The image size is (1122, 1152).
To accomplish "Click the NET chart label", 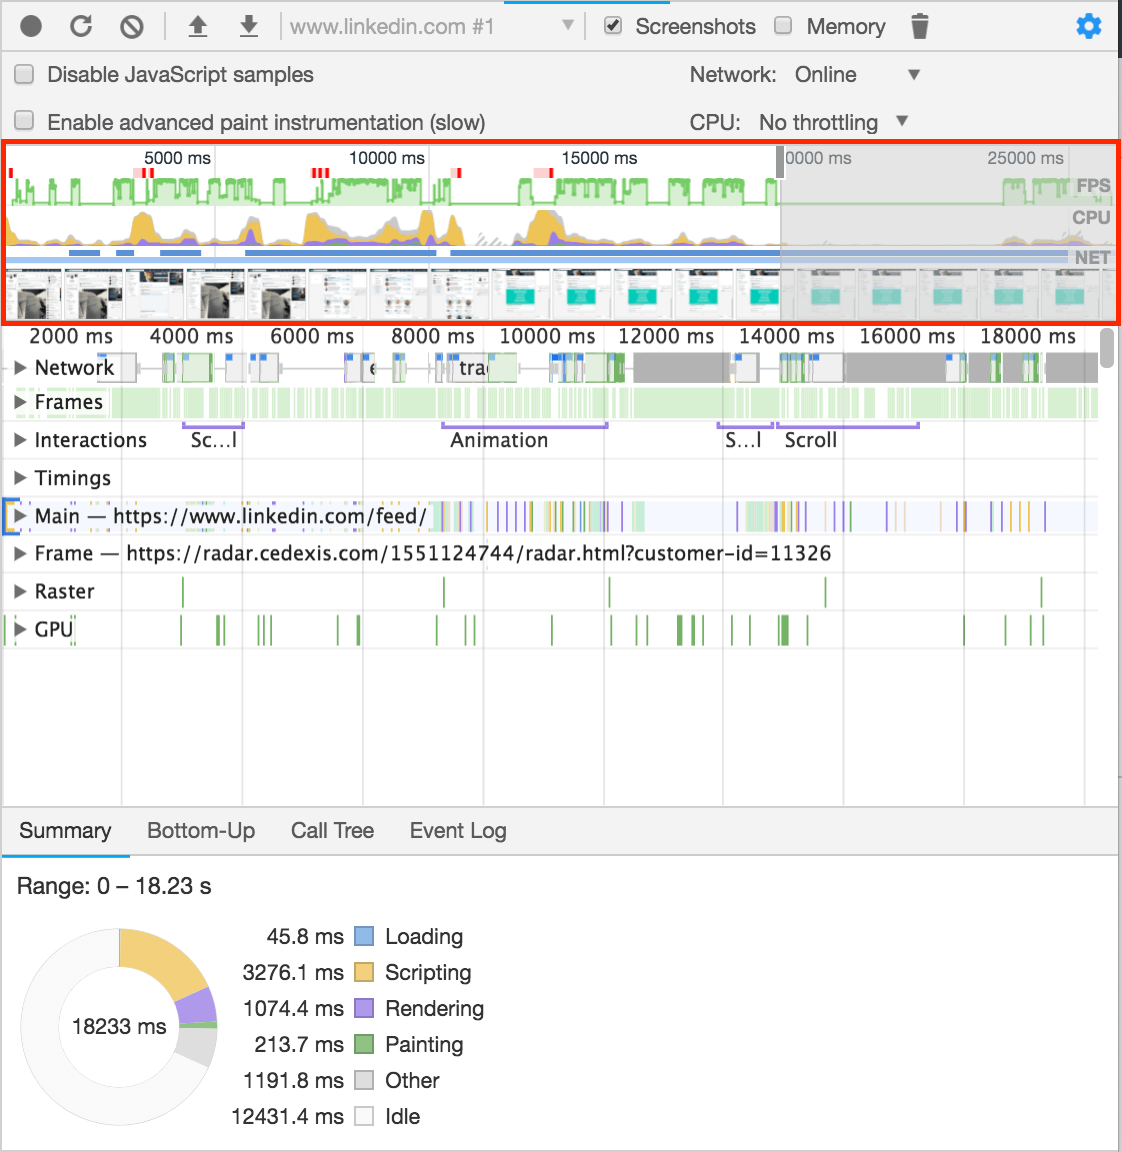I will [x=1093, y=257].
